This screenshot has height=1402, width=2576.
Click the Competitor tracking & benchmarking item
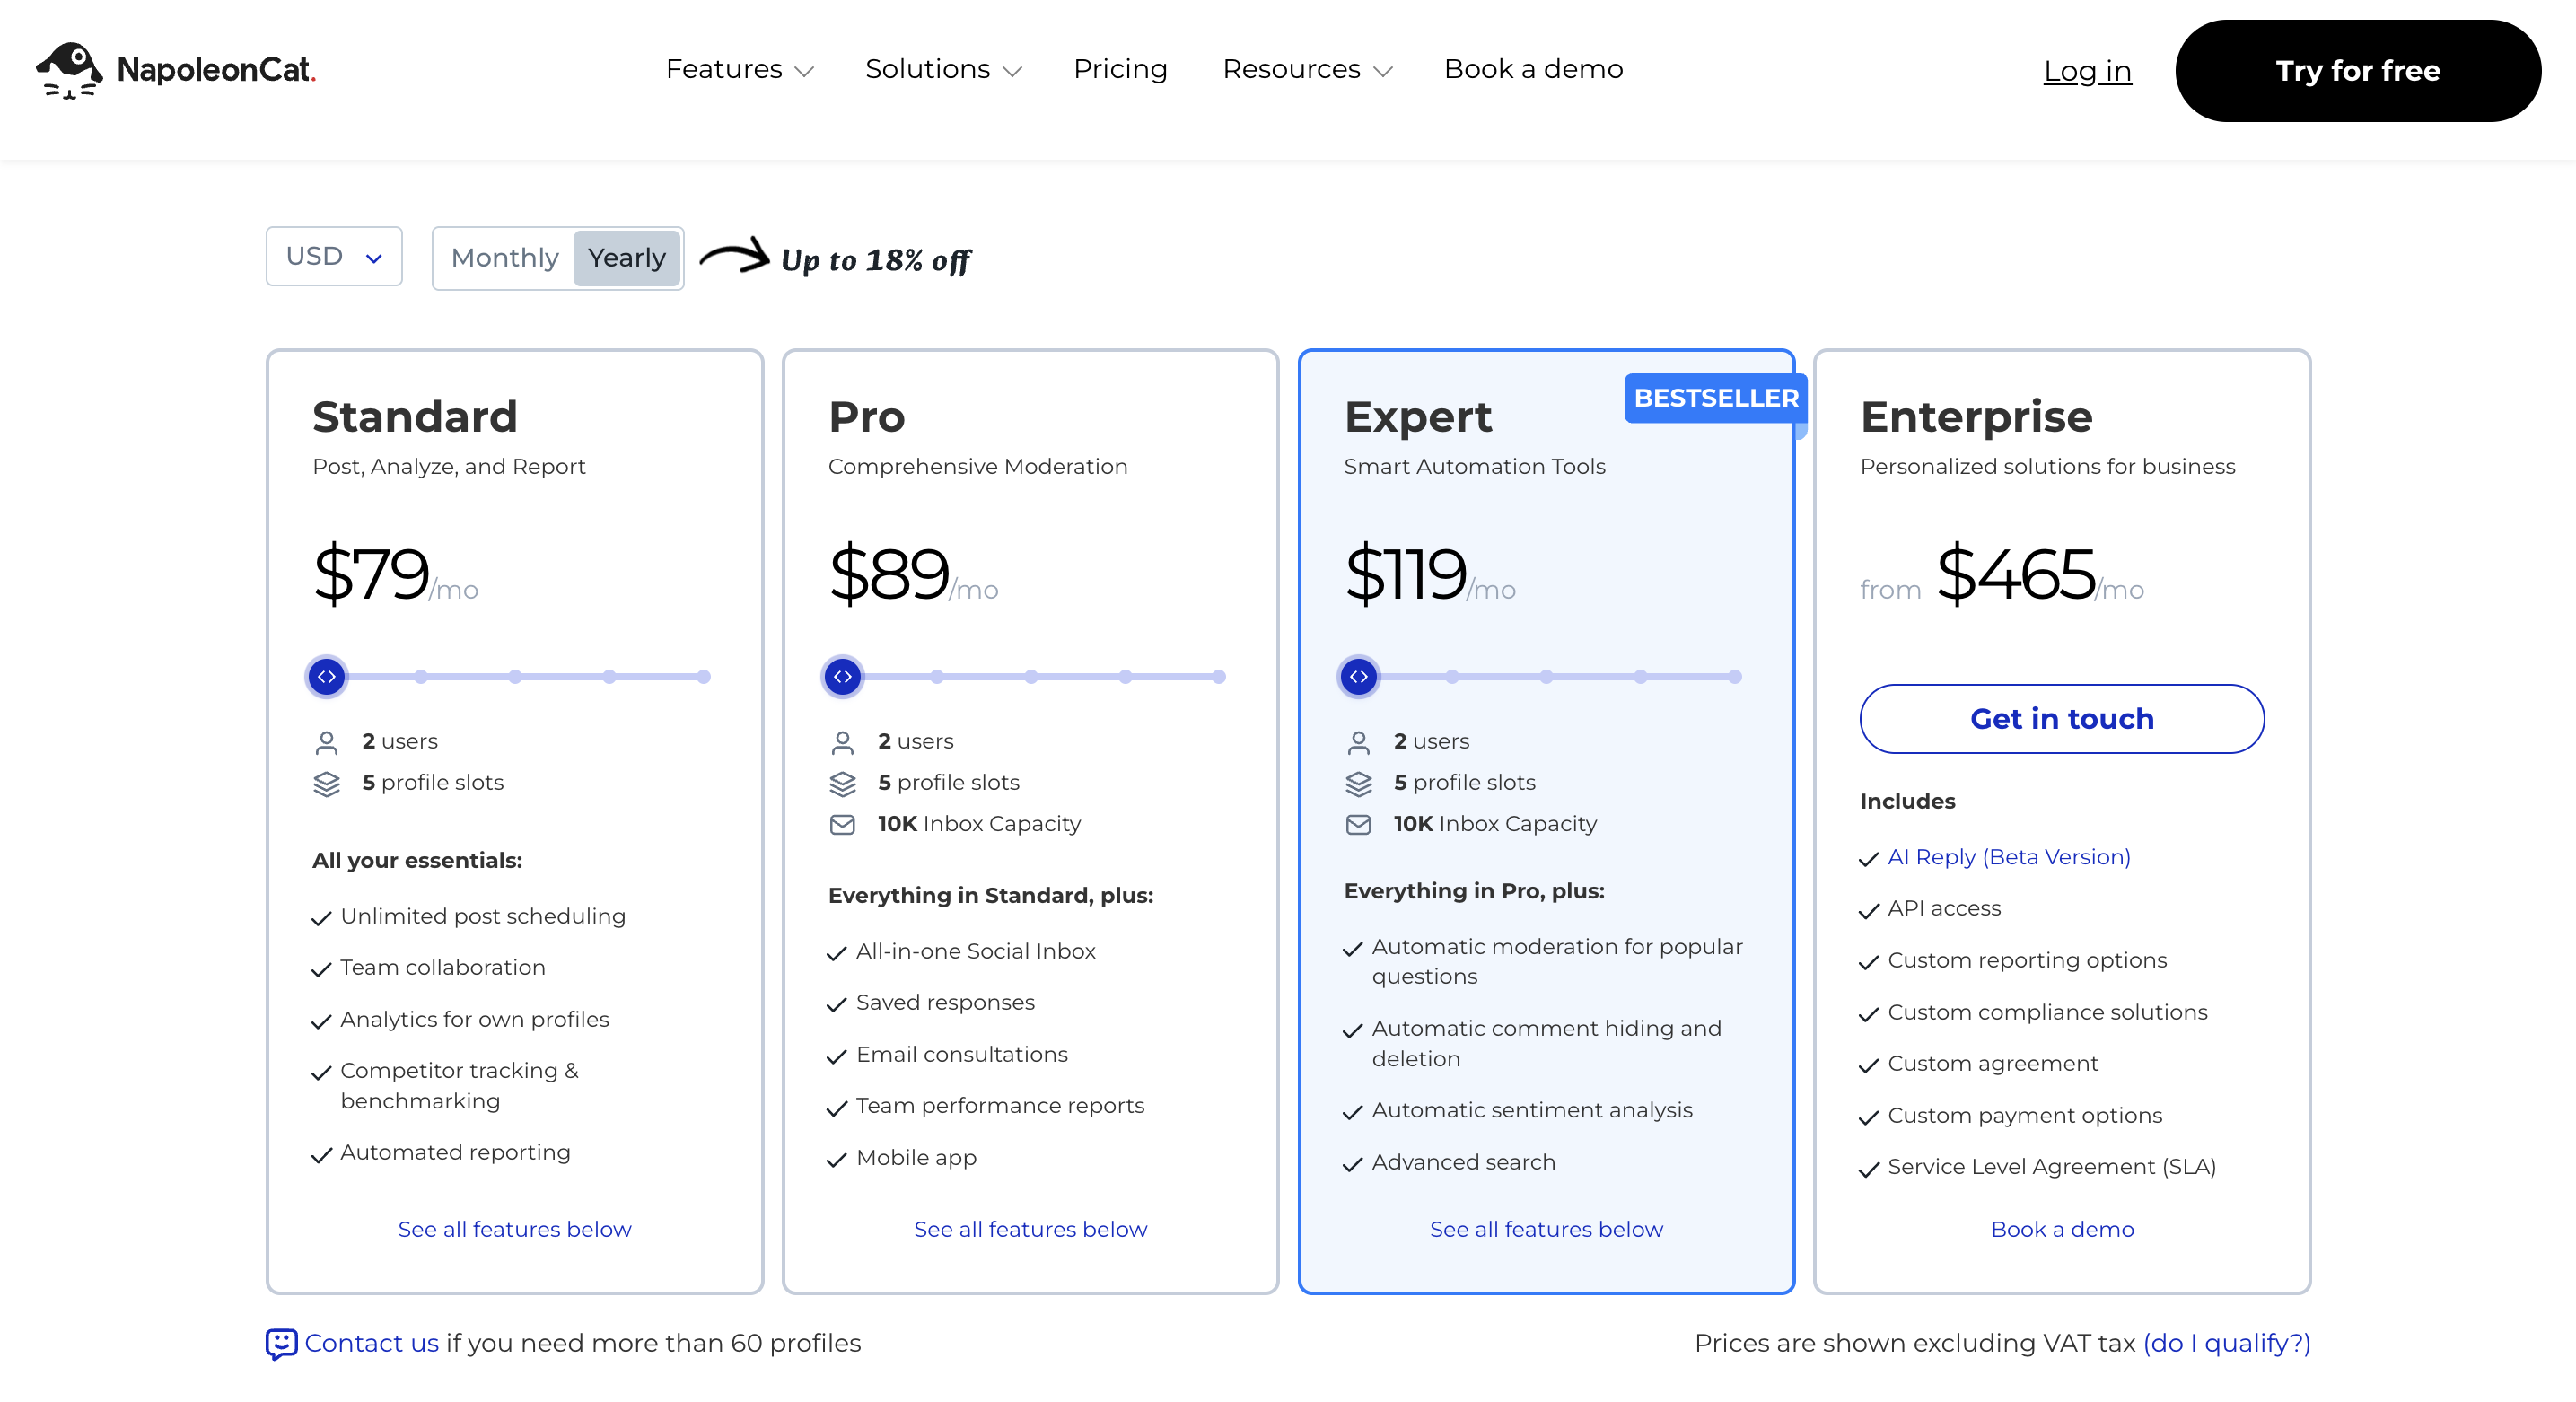click(x=459, y=1085)
